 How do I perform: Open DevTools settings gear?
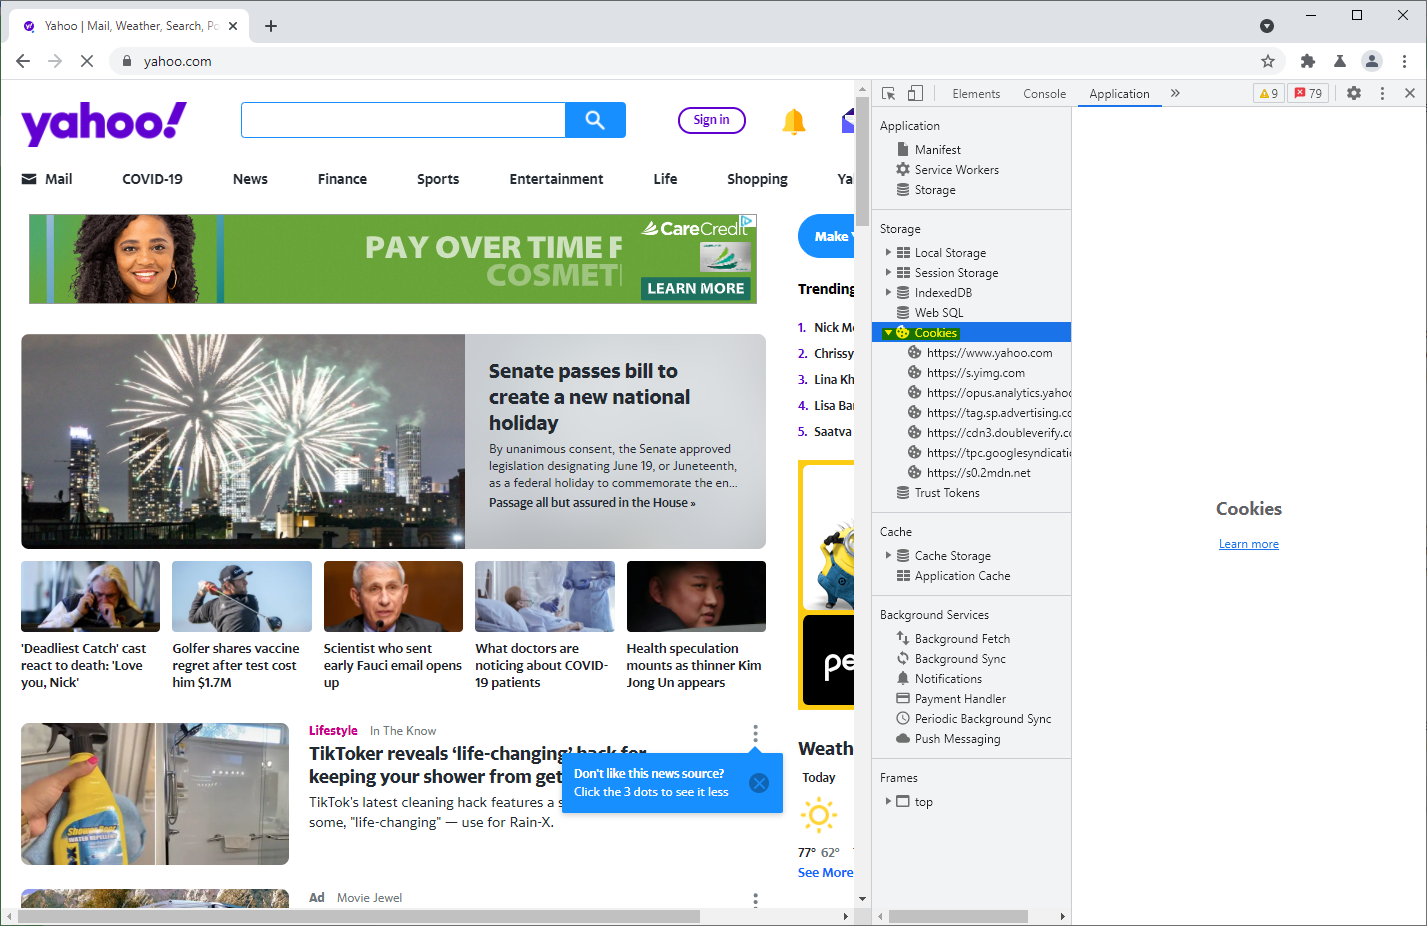click(x=1354, y=93)
